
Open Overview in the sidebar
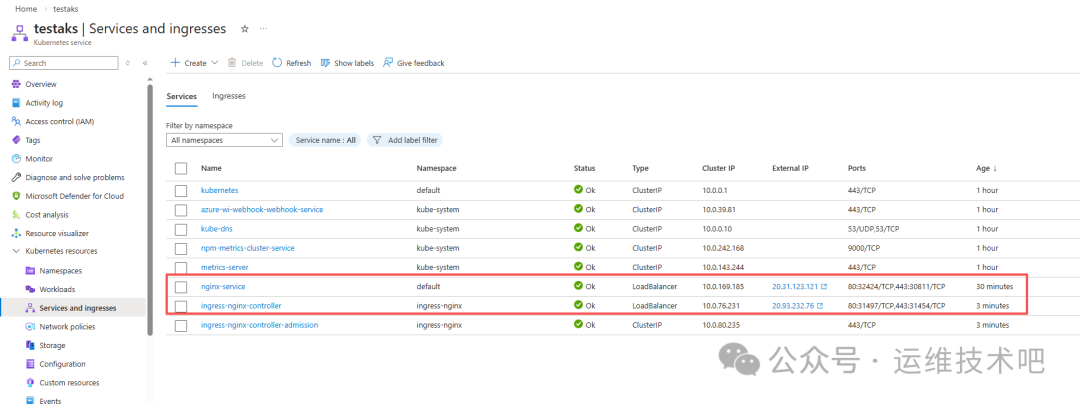(41, 84)
